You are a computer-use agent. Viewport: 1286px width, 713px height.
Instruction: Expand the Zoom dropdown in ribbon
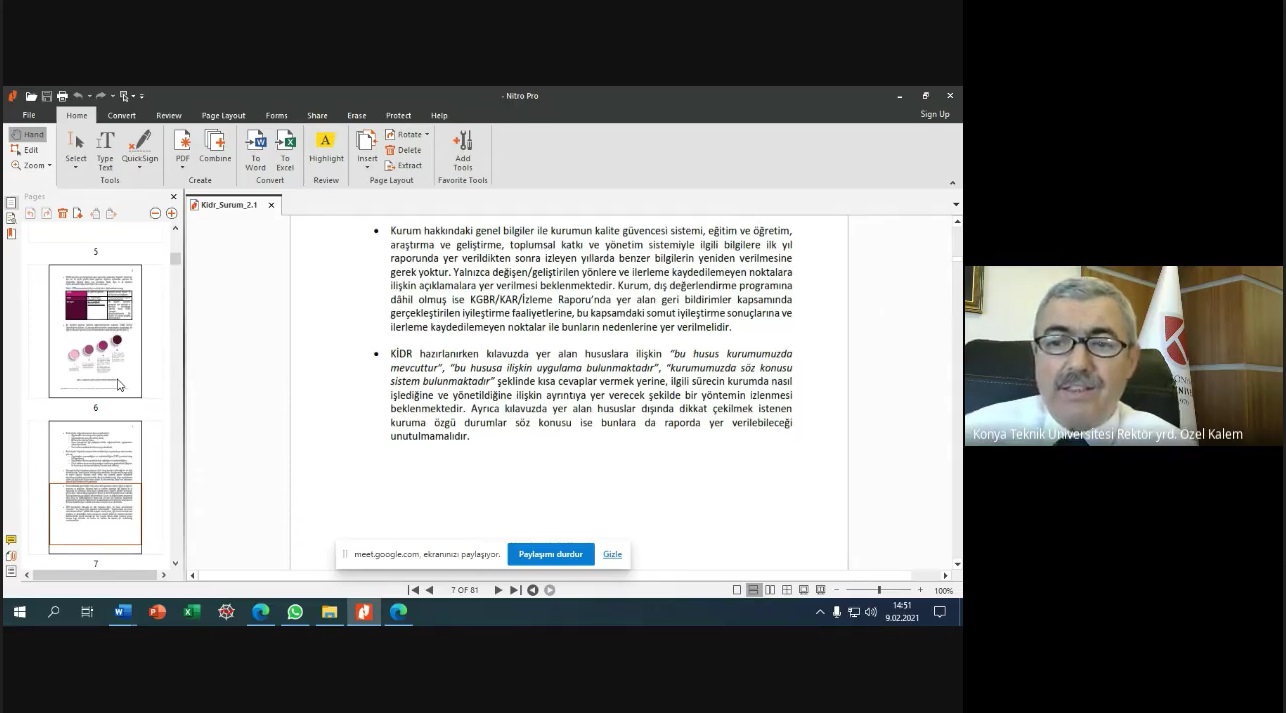pos(31,166)
